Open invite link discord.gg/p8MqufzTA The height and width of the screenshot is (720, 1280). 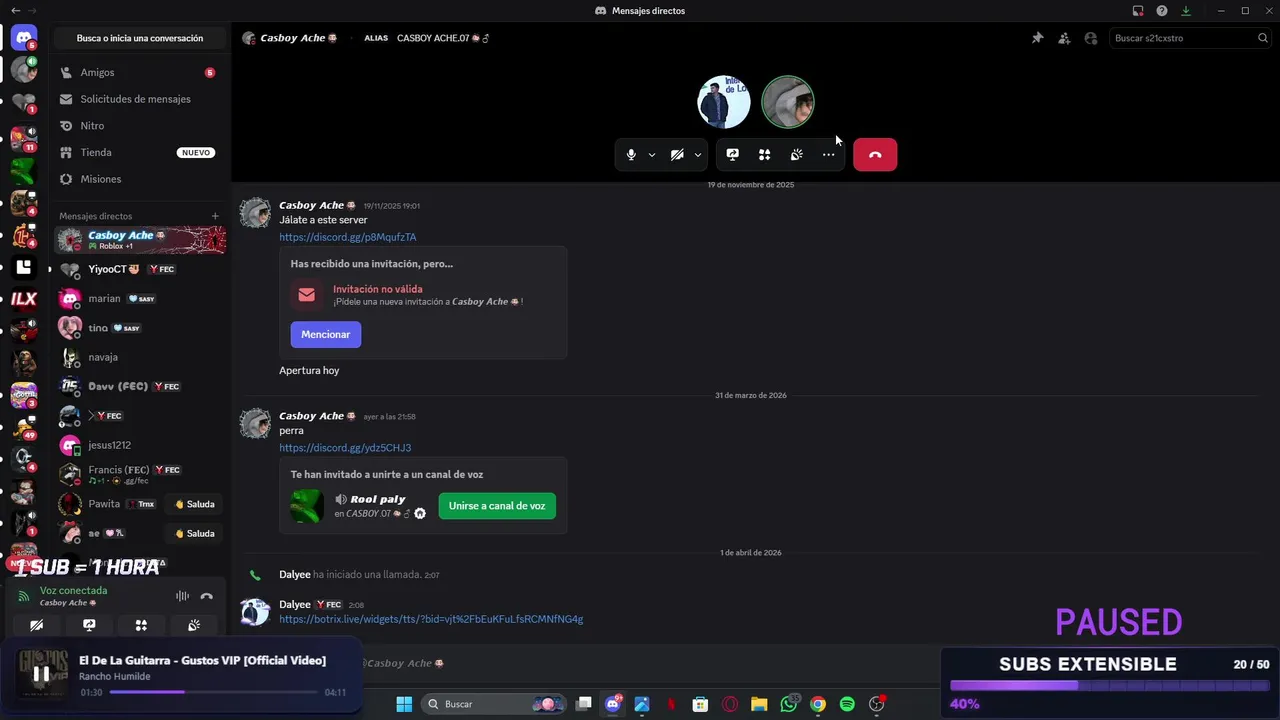point(347,237)
